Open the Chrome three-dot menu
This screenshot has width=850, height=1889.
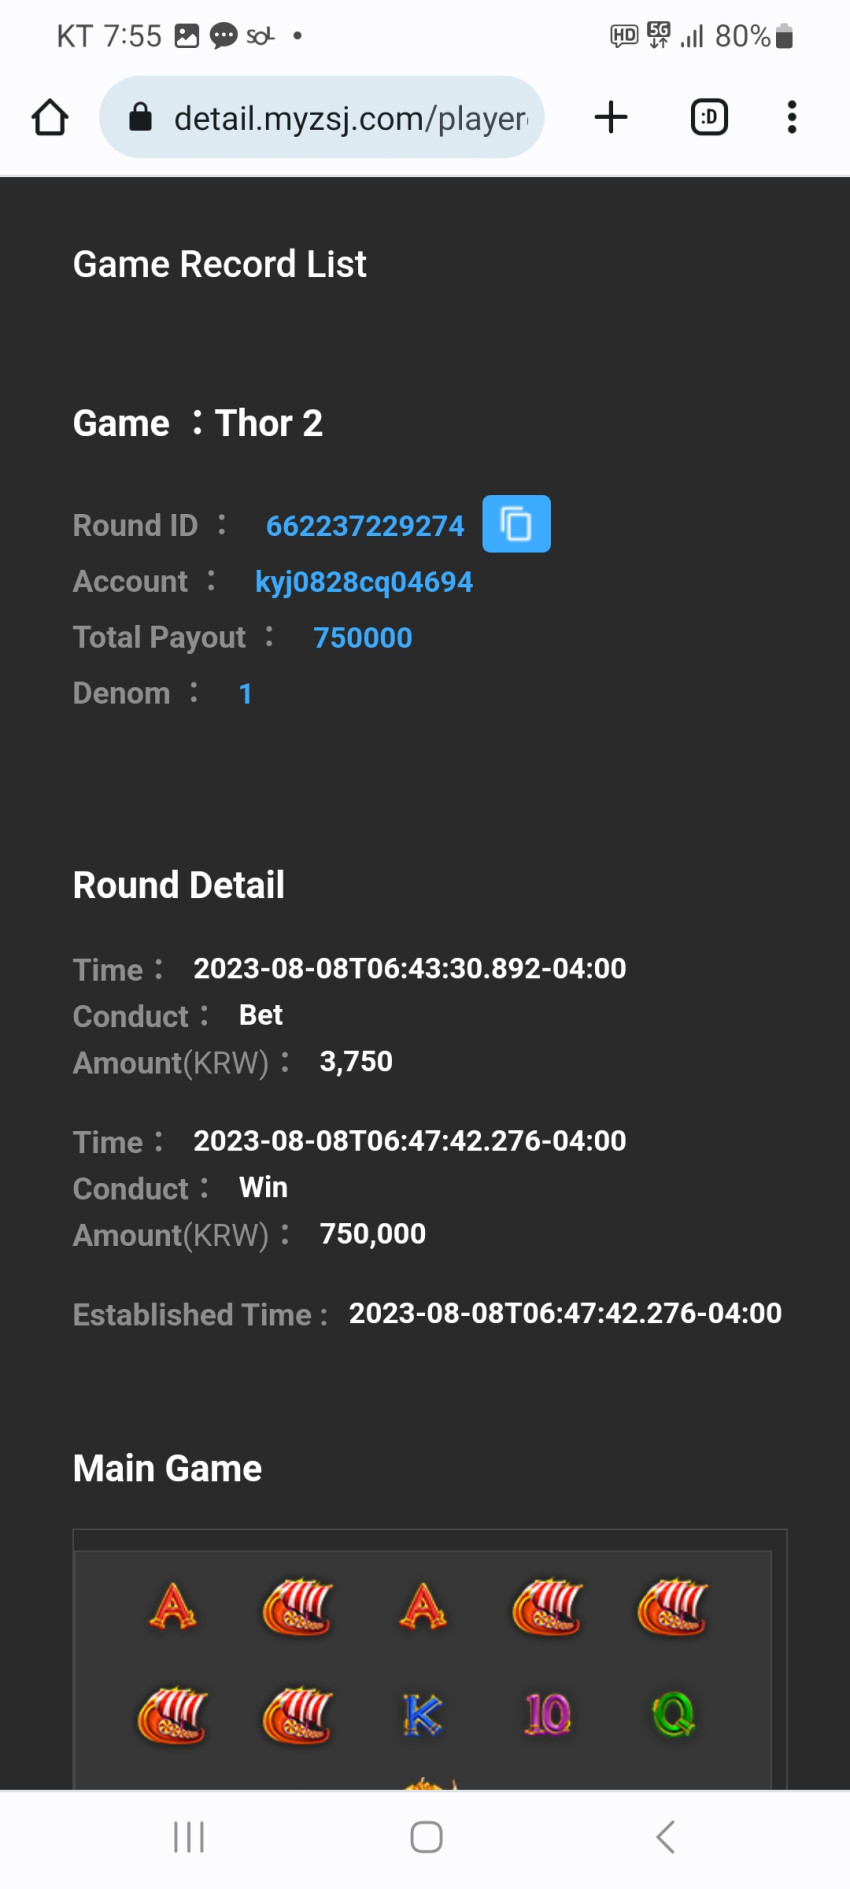coord(792,117)
